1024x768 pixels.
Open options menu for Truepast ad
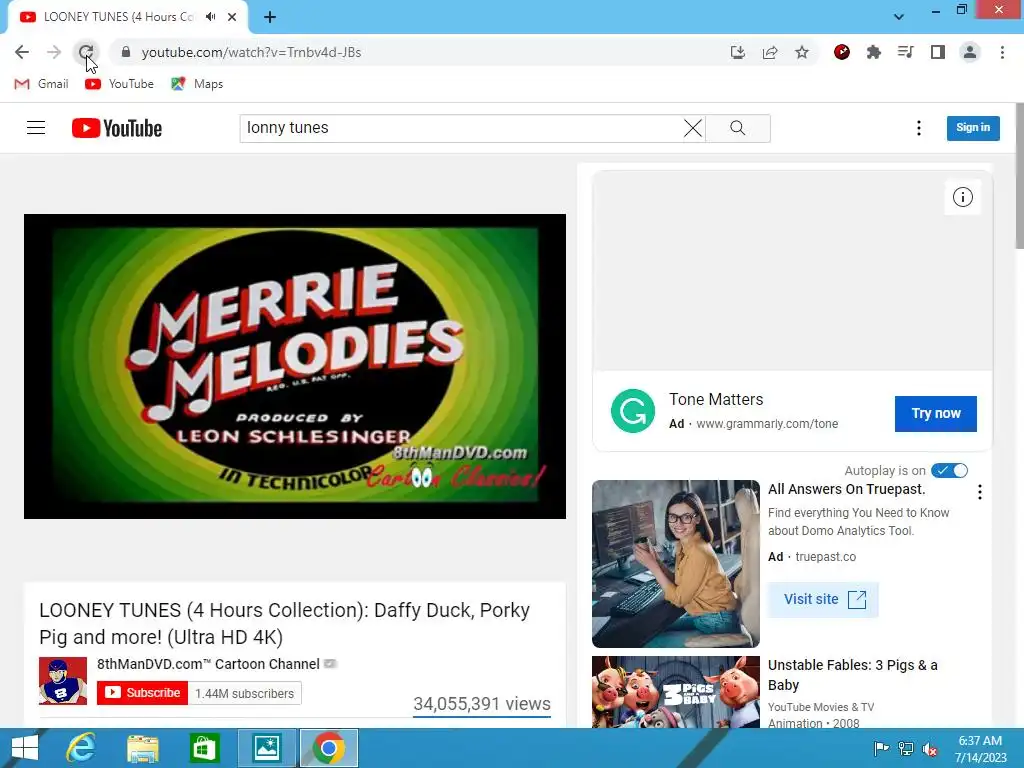tap(980, 492)
